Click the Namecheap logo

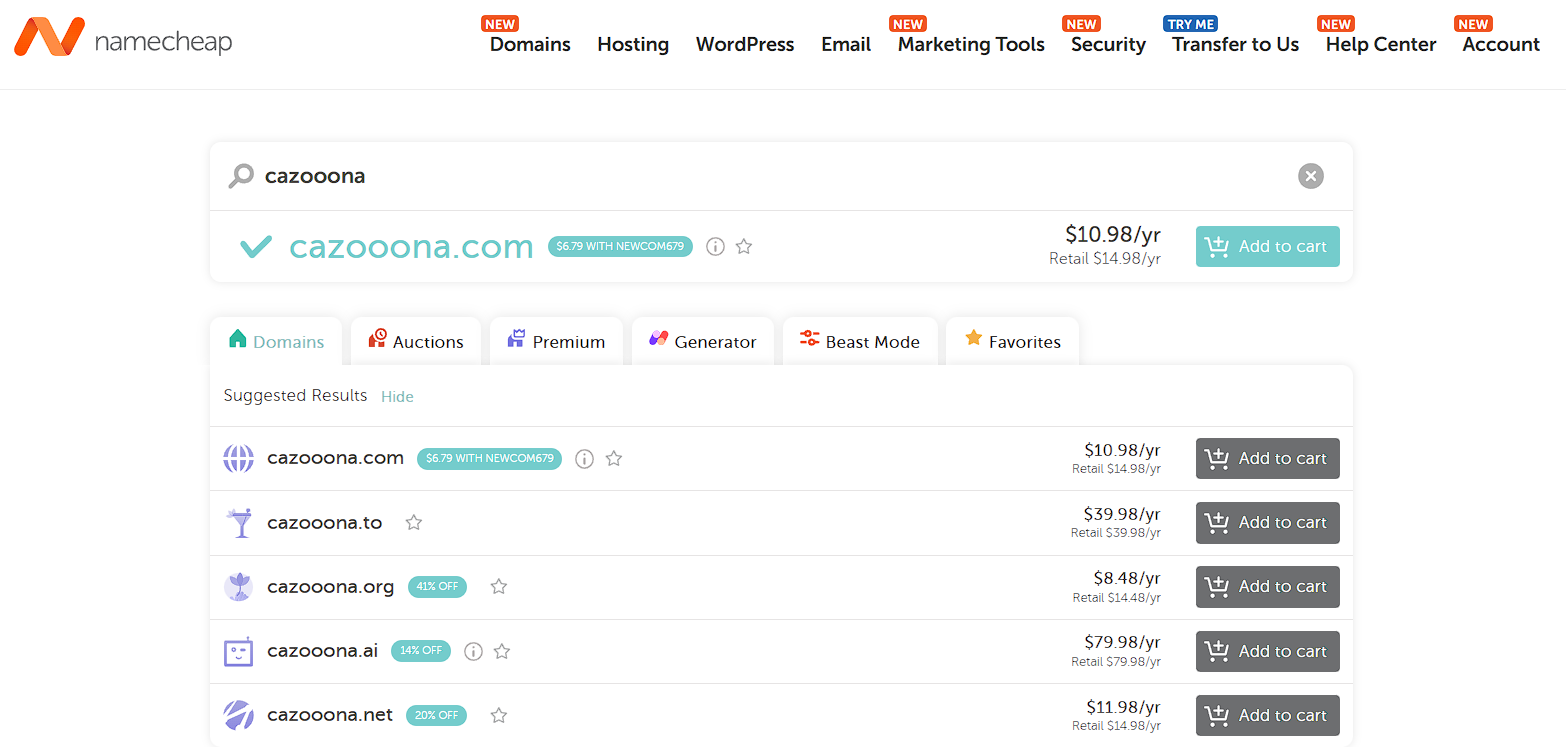[123, 38]
